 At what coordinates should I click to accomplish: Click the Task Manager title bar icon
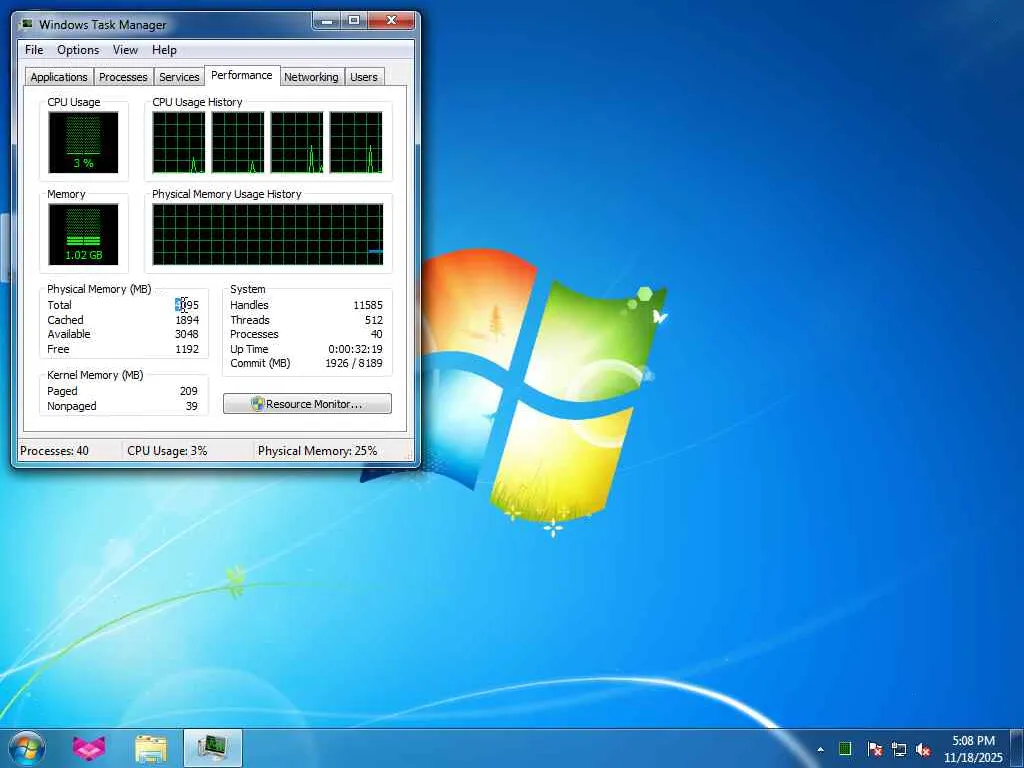click(x=26, y=24)
